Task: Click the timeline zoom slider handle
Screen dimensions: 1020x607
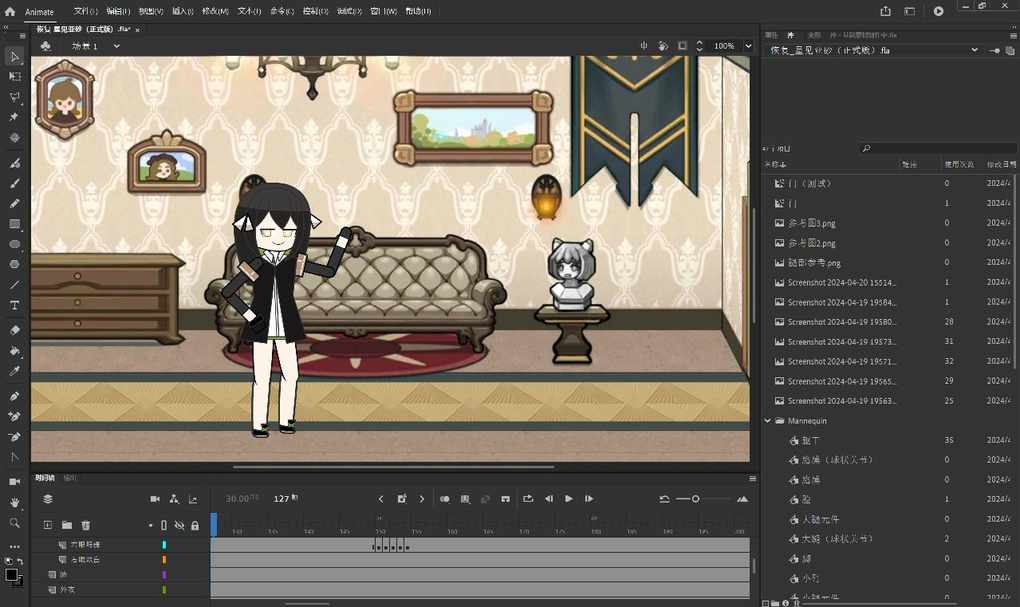Action: click(x=695, y=499)
